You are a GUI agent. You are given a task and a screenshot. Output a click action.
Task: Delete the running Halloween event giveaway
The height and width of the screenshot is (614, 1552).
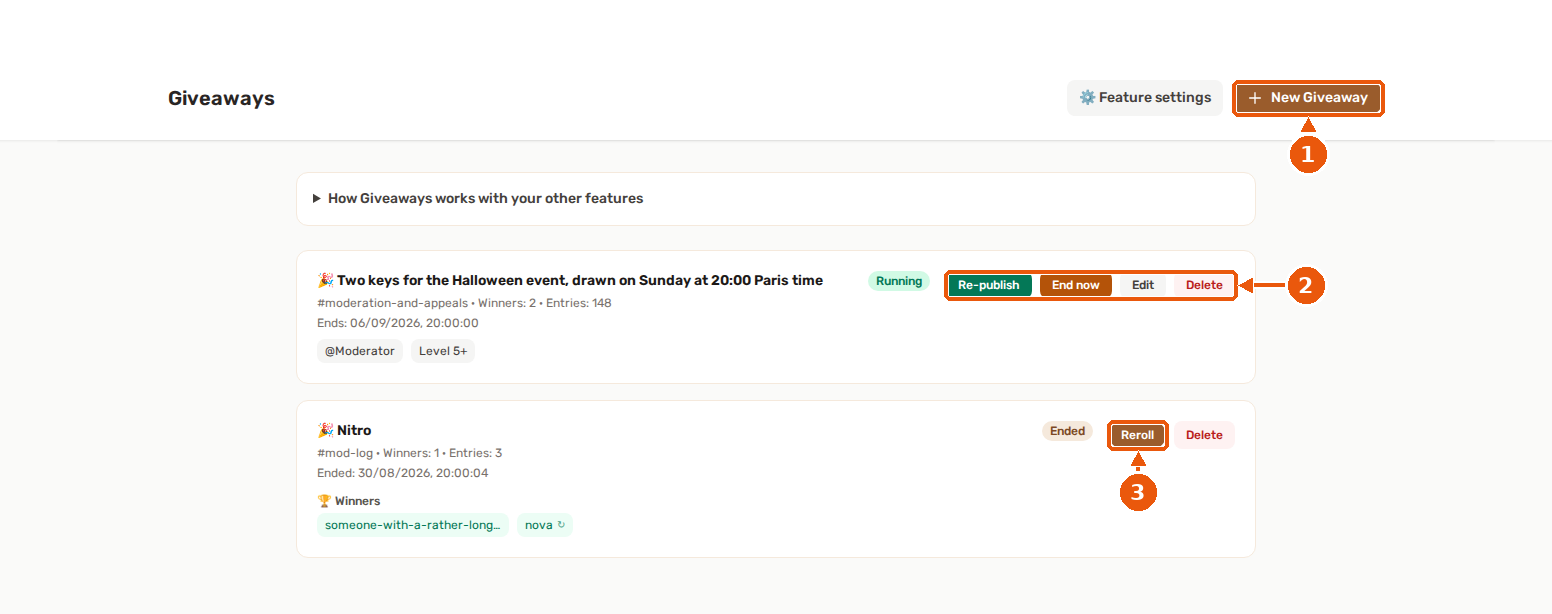[1204, 285]
